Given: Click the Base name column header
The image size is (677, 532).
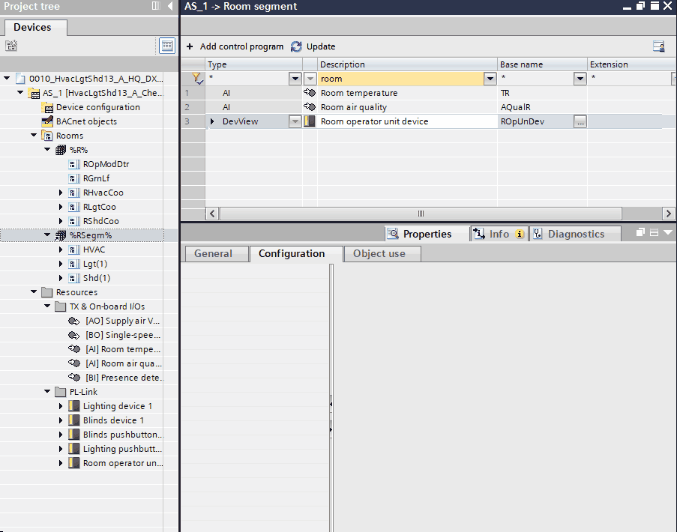Looking at the screenshot, I should [x=542, y=64].
